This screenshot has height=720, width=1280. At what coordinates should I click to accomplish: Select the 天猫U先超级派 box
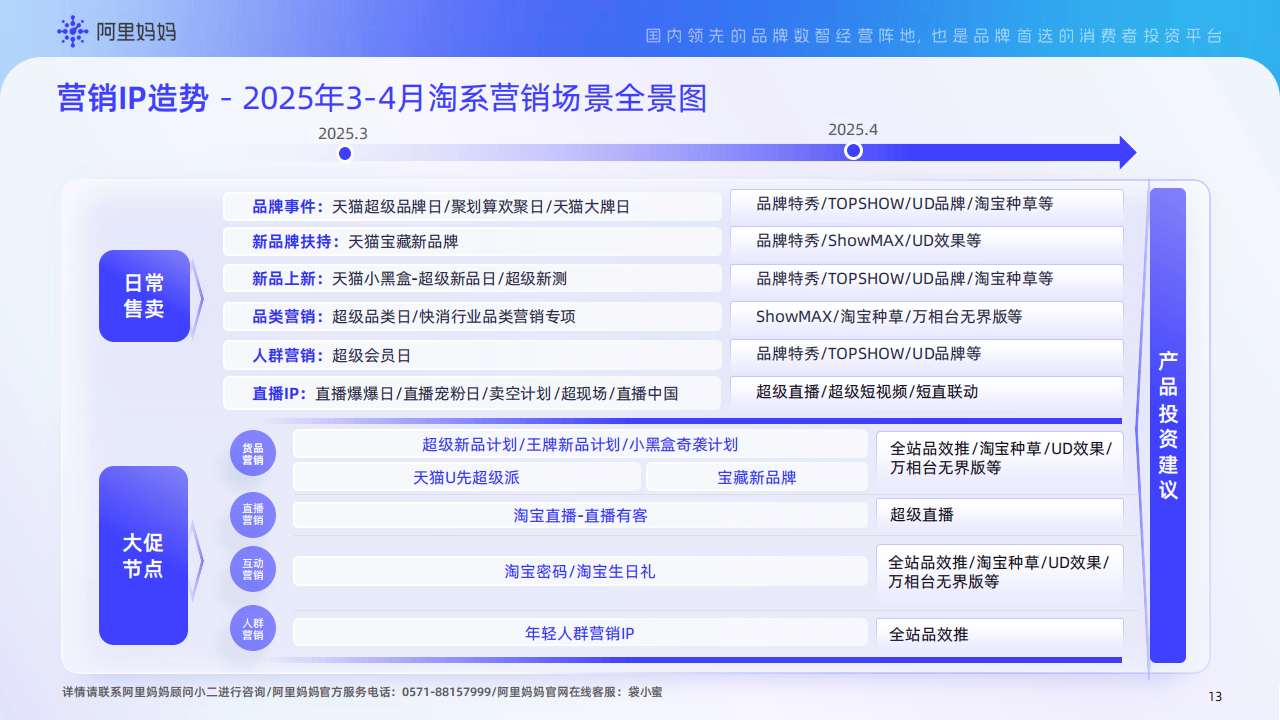click(466, 477)
